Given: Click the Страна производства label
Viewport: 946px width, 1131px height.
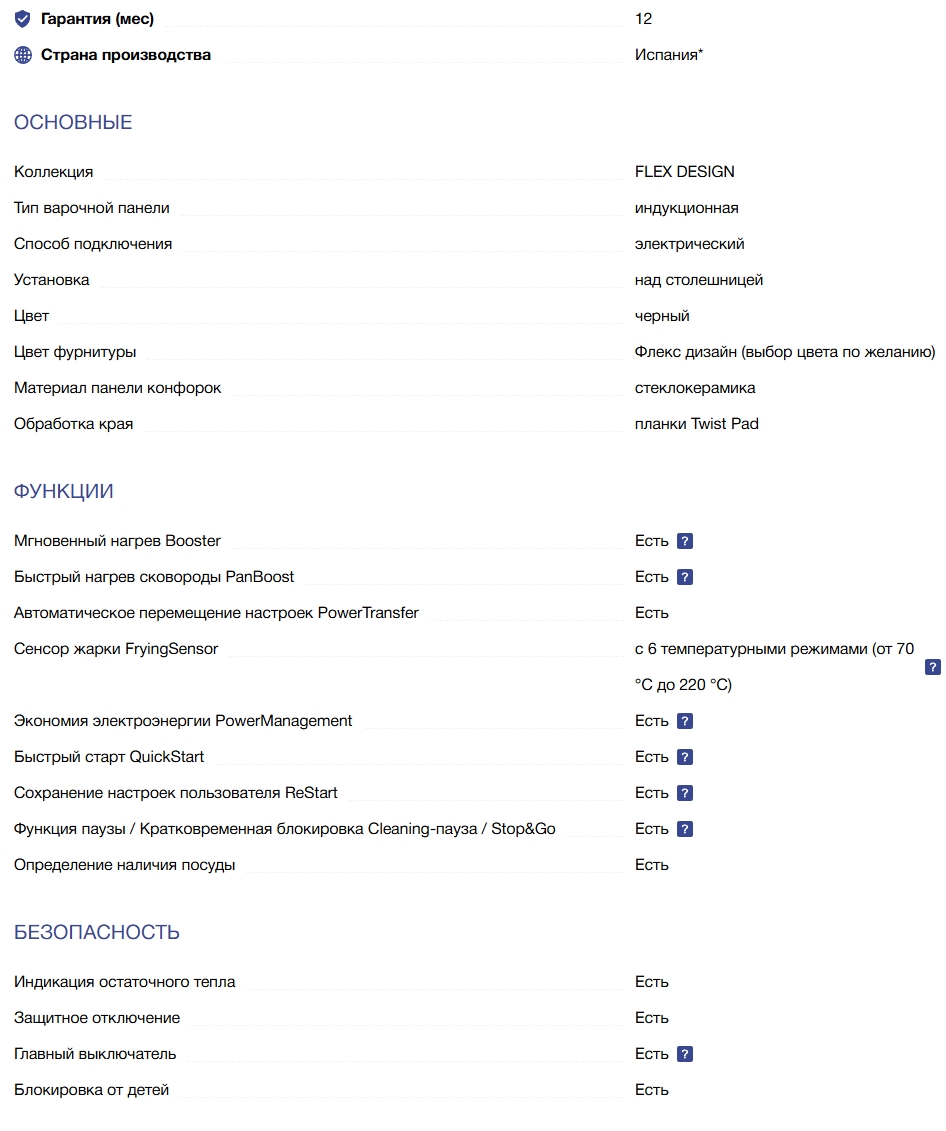Looking at the screenshot, I should point(126,55).
